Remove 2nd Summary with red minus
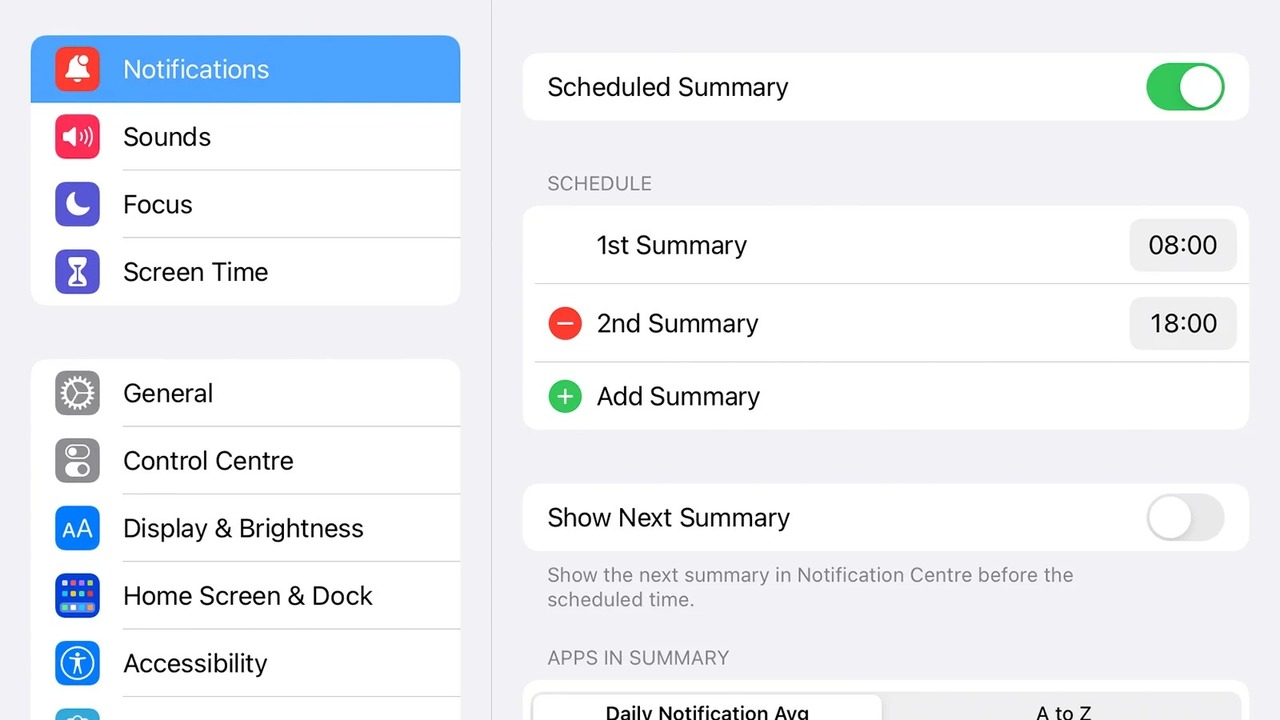1280x720 pixels. pyautogui.click(x=565, y=323)
